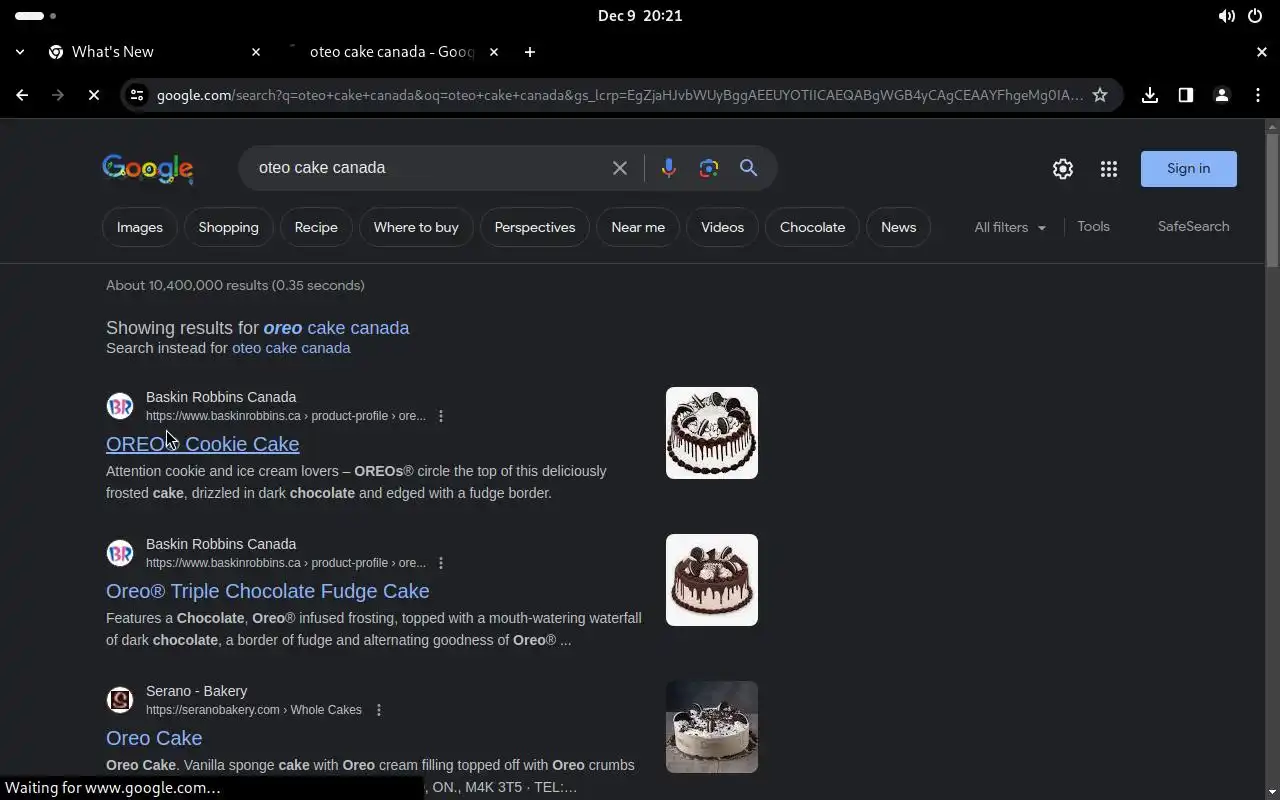Close the browser window

point(1261,52)
